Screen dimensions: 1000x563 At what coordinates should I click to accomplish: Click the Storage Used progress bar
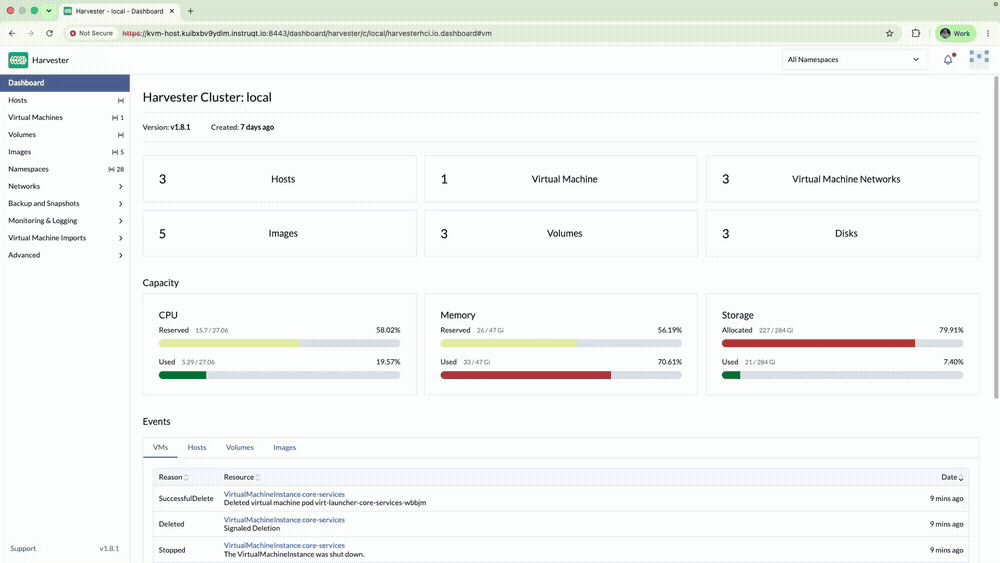tap(842, 375)
